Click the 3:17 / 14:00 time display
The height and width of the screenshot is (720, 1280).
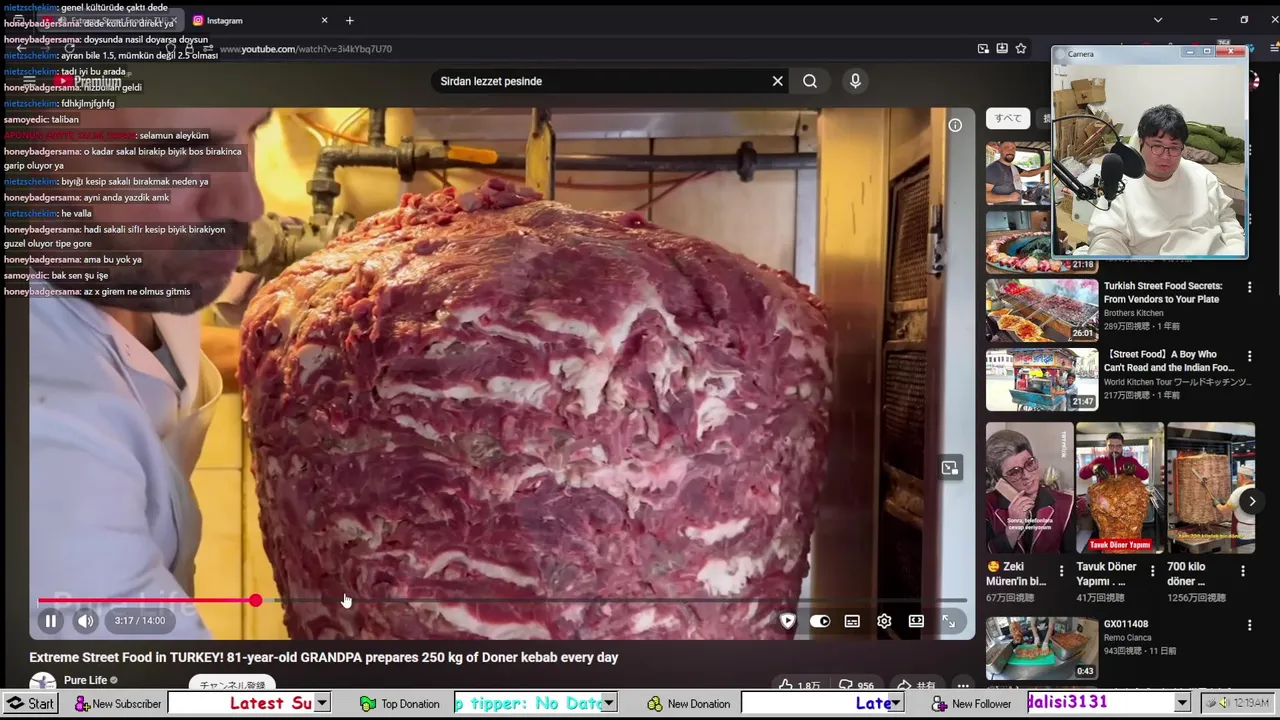click(139, 621)
